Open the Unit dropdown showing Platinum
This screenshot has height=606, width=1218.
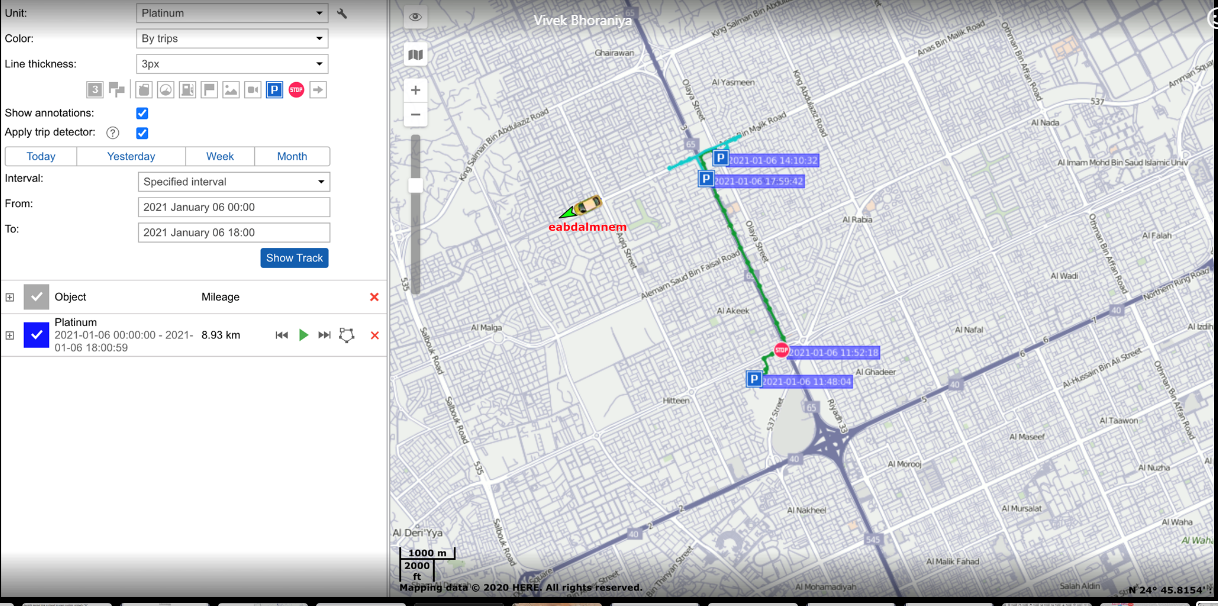[x=232, y=14]
